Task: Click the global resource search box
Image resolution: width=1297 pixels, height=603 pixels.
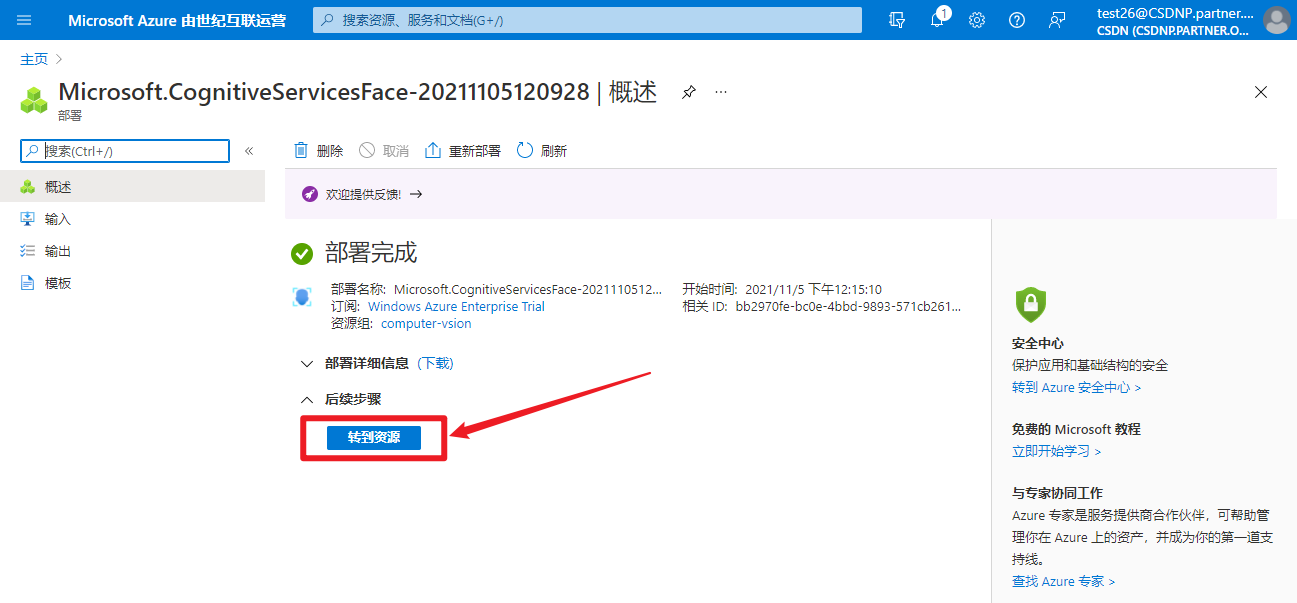Action: pos(587,20)
